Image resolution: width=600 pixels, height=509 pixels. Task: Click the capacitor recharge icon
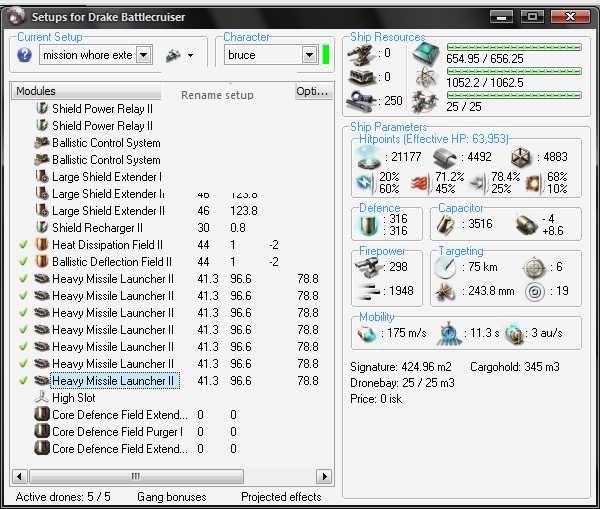[526, 225]
